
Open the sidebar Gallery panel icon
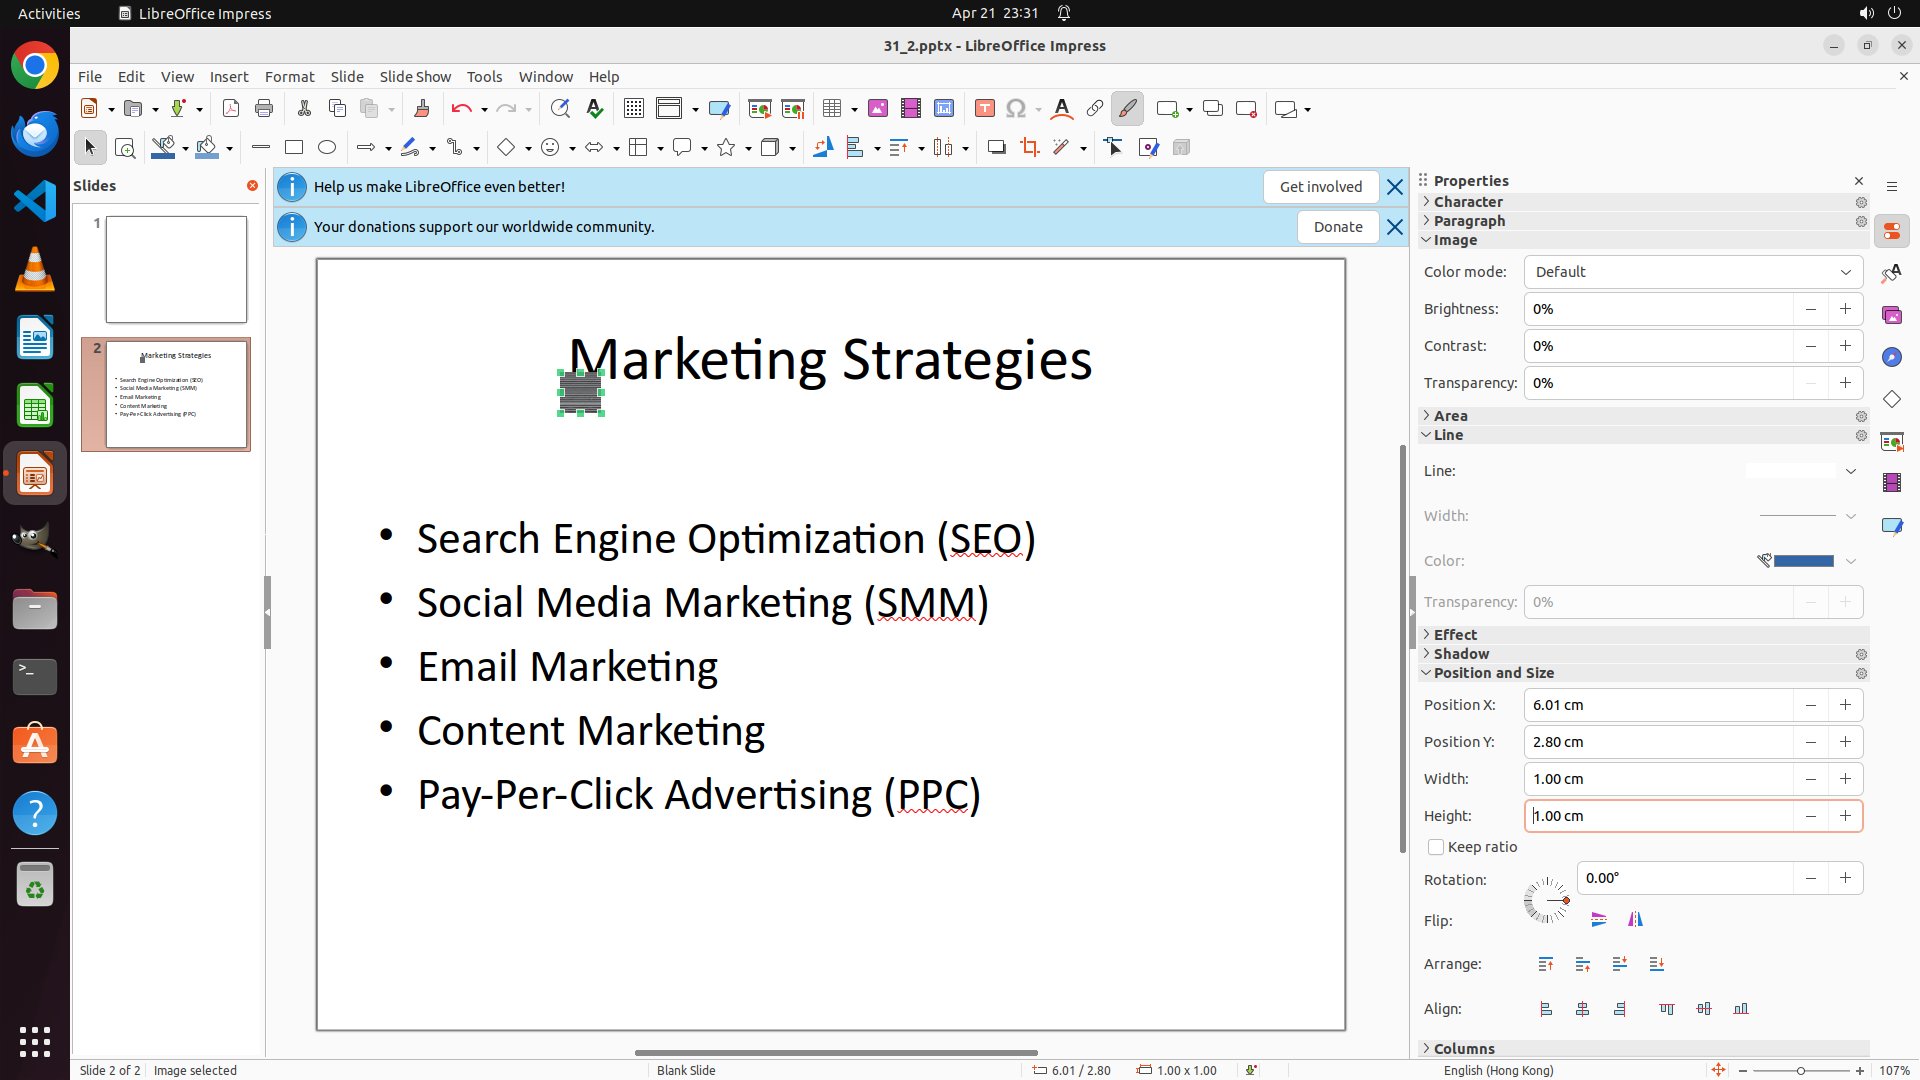tap(1892, 315)
